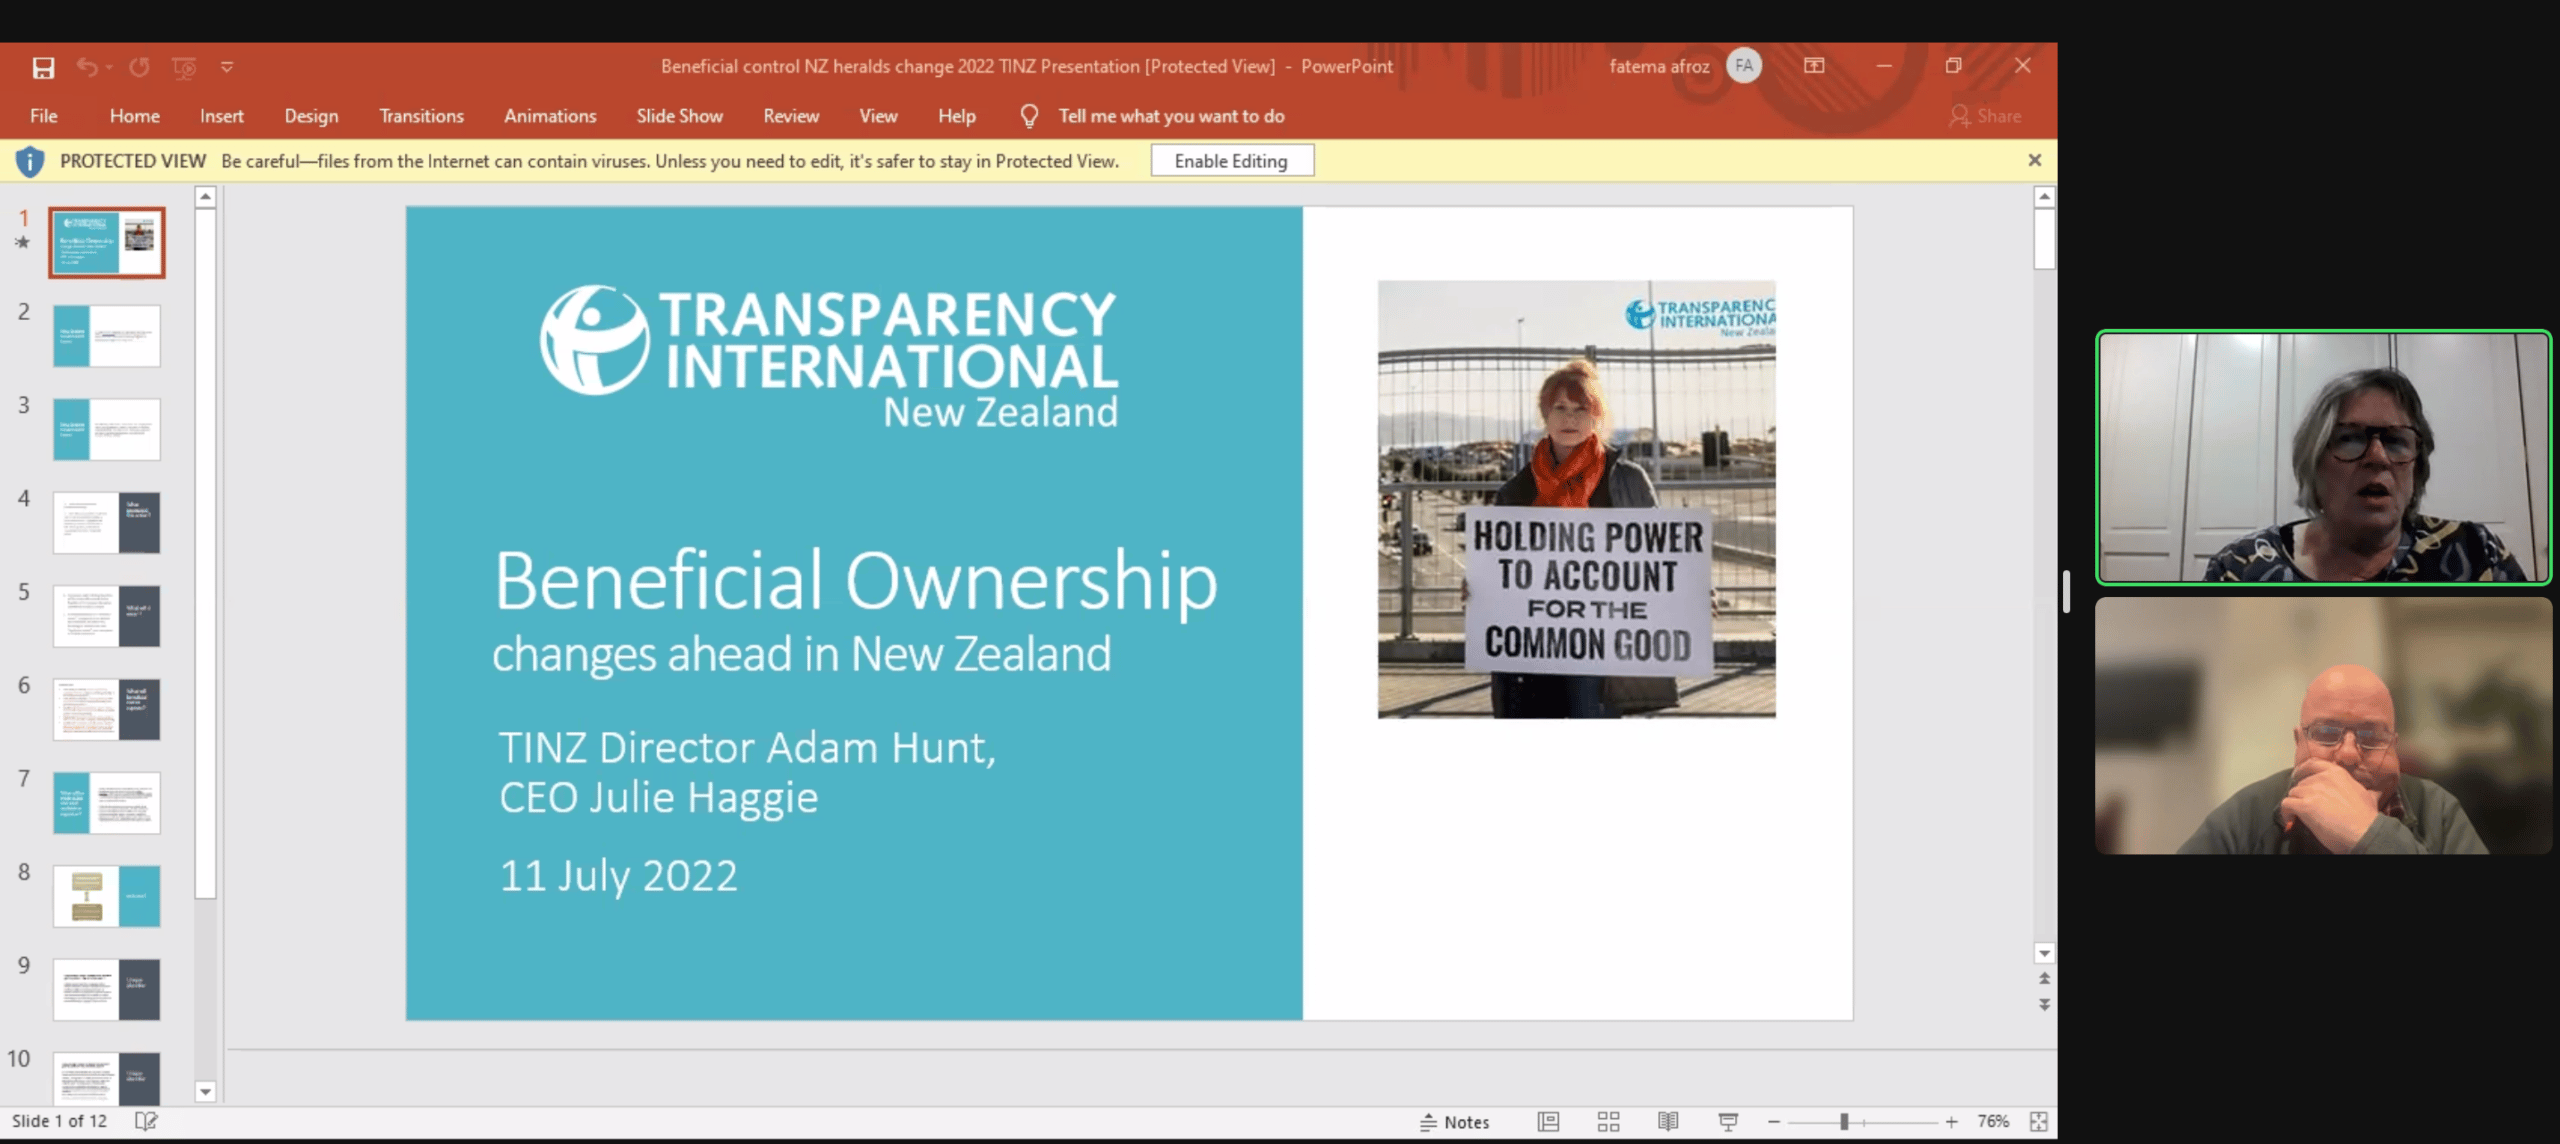Click the 'Tell me what you want to do' box
Screen dimensions: 2560x1144
click(x=1171, y=116)
